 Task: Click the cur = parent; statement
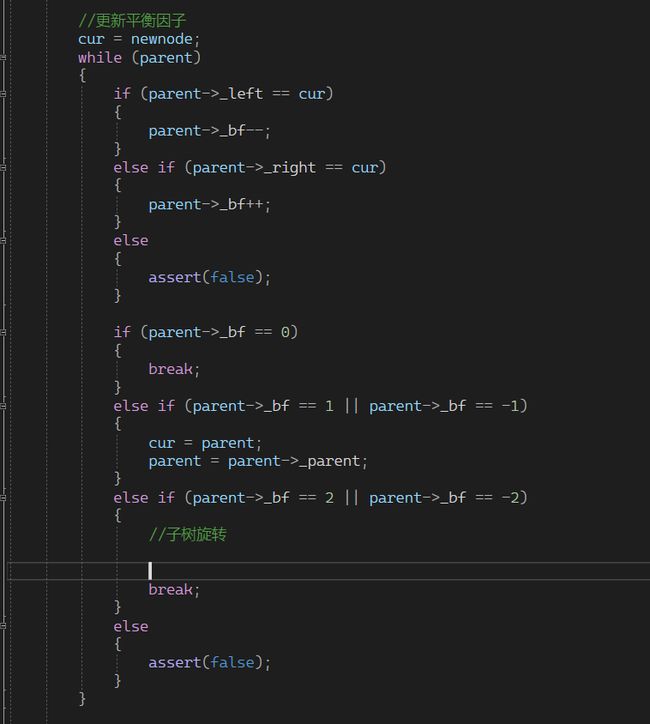(x=205, y=443)
